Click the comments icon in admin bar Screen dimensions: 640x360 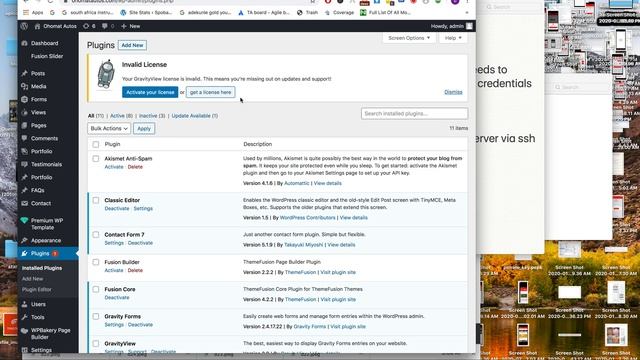pos(104,26)
